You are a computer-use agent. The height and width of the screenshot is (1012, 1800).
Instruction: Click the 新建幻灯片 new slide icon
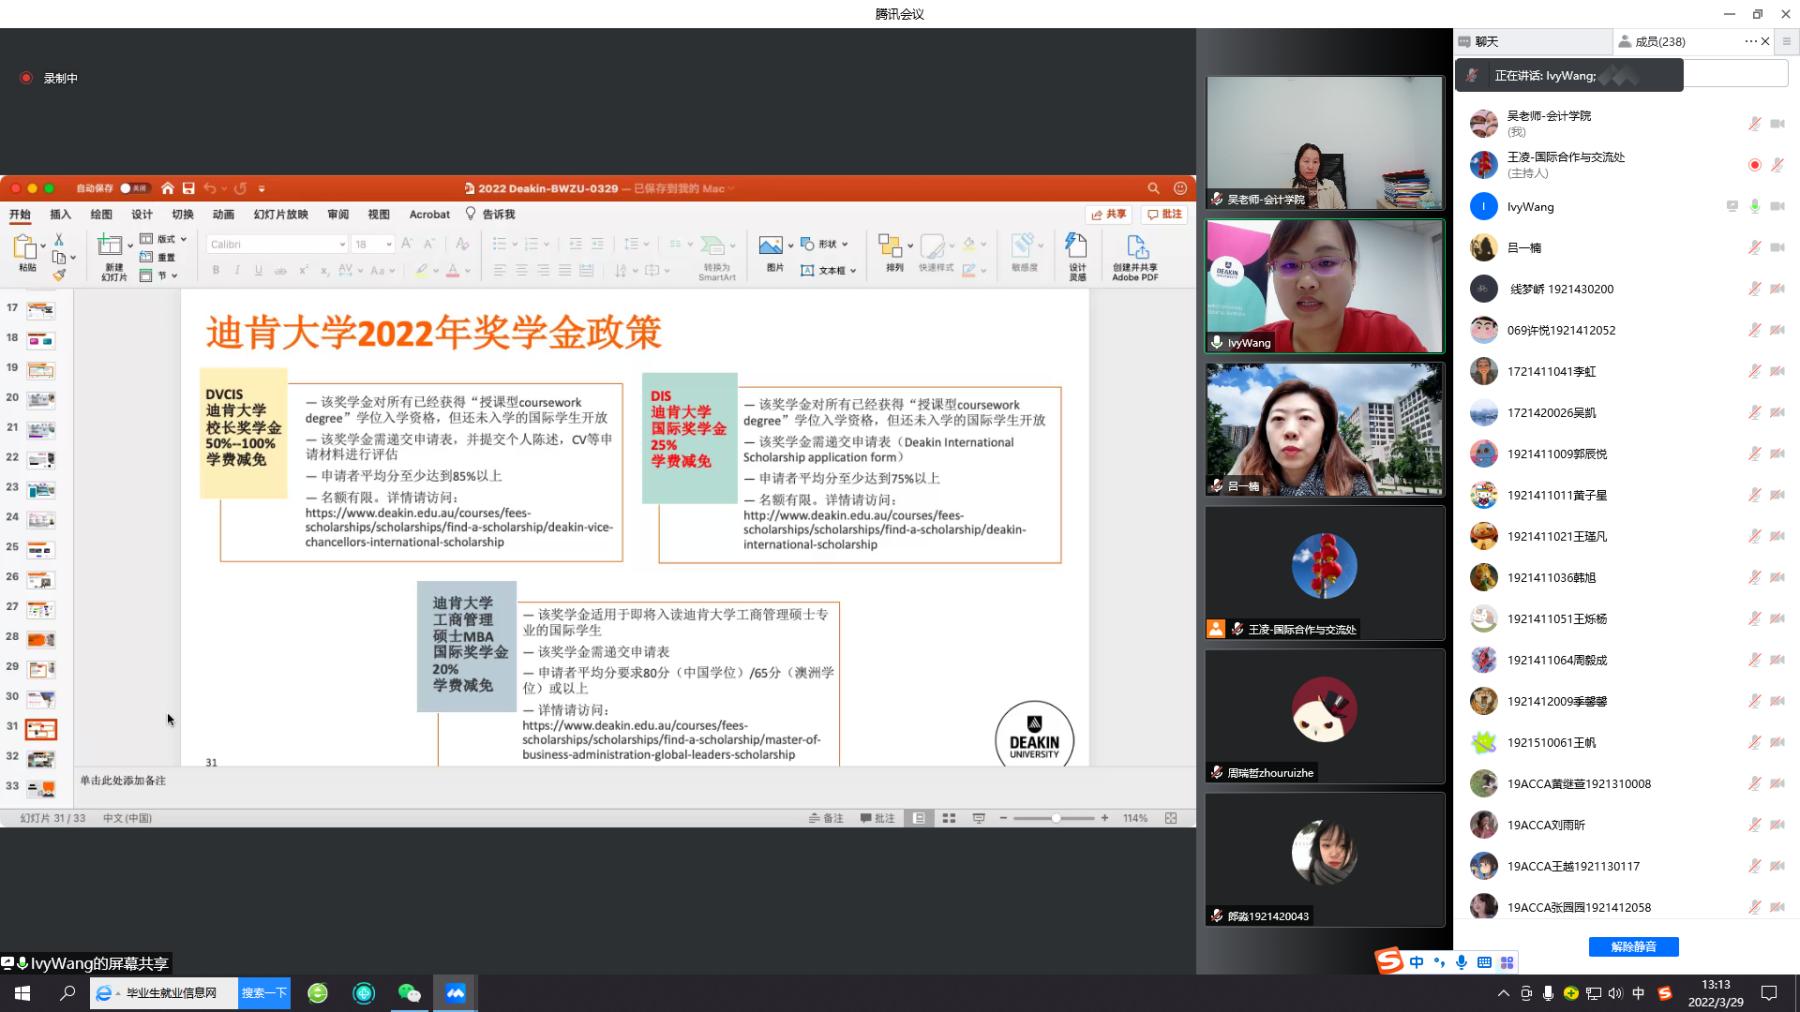pos(109,245)
